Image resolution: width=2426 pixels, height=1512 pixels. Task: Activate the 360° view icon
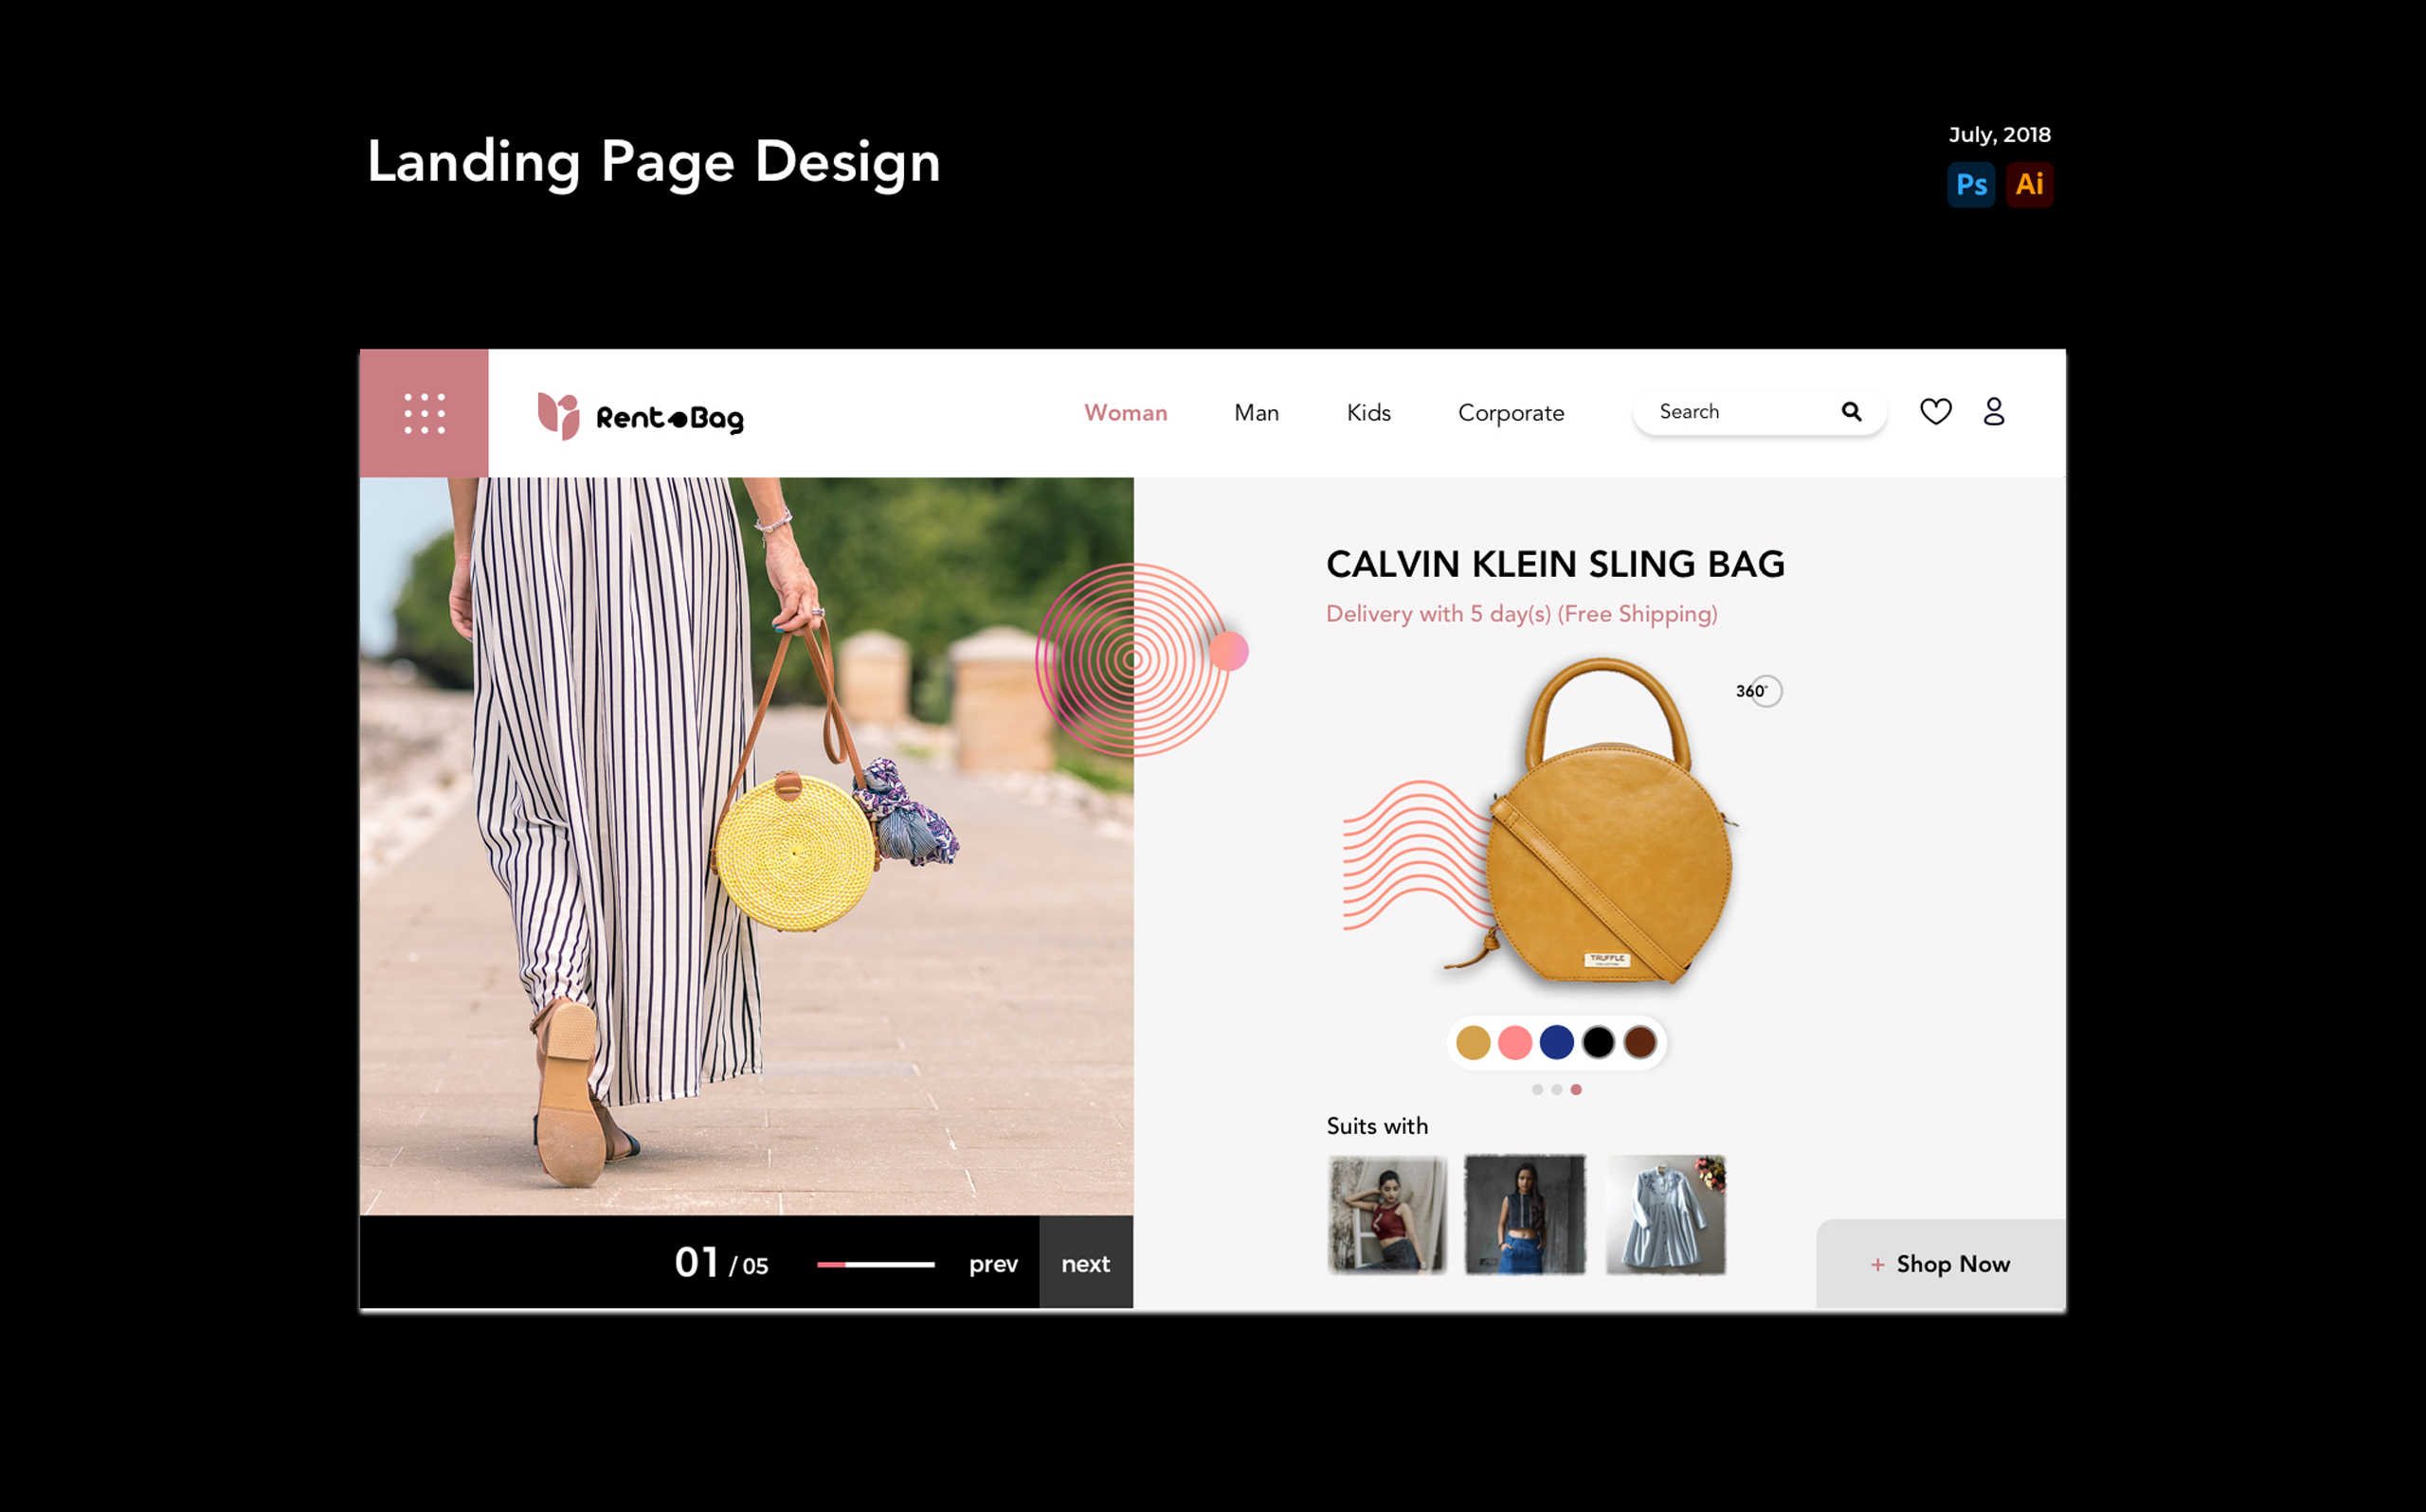pyautogui.click(x=1759, y=691)
